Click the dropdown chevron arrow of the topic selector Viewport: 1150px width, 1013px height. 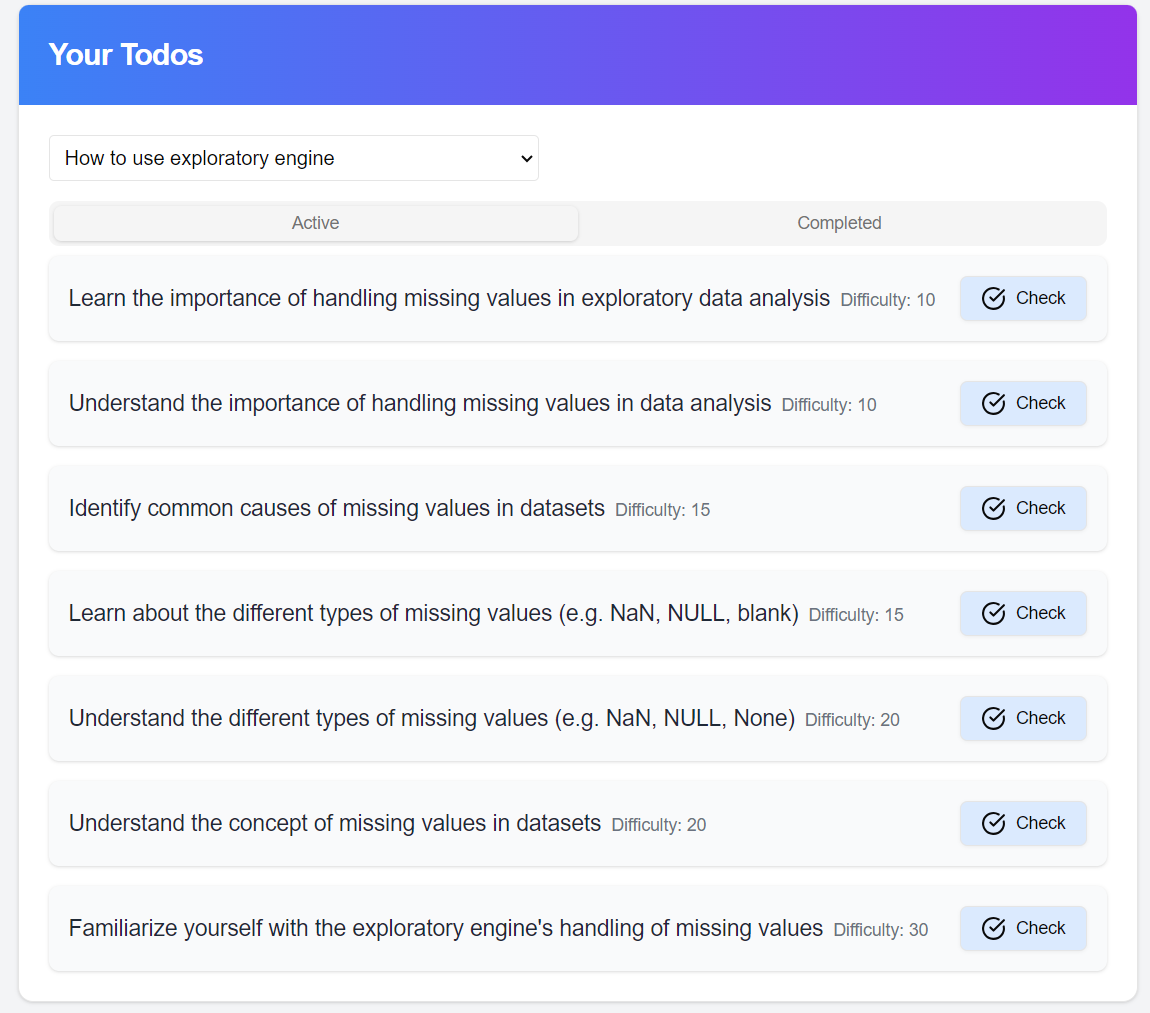click(x=528, y=159)
